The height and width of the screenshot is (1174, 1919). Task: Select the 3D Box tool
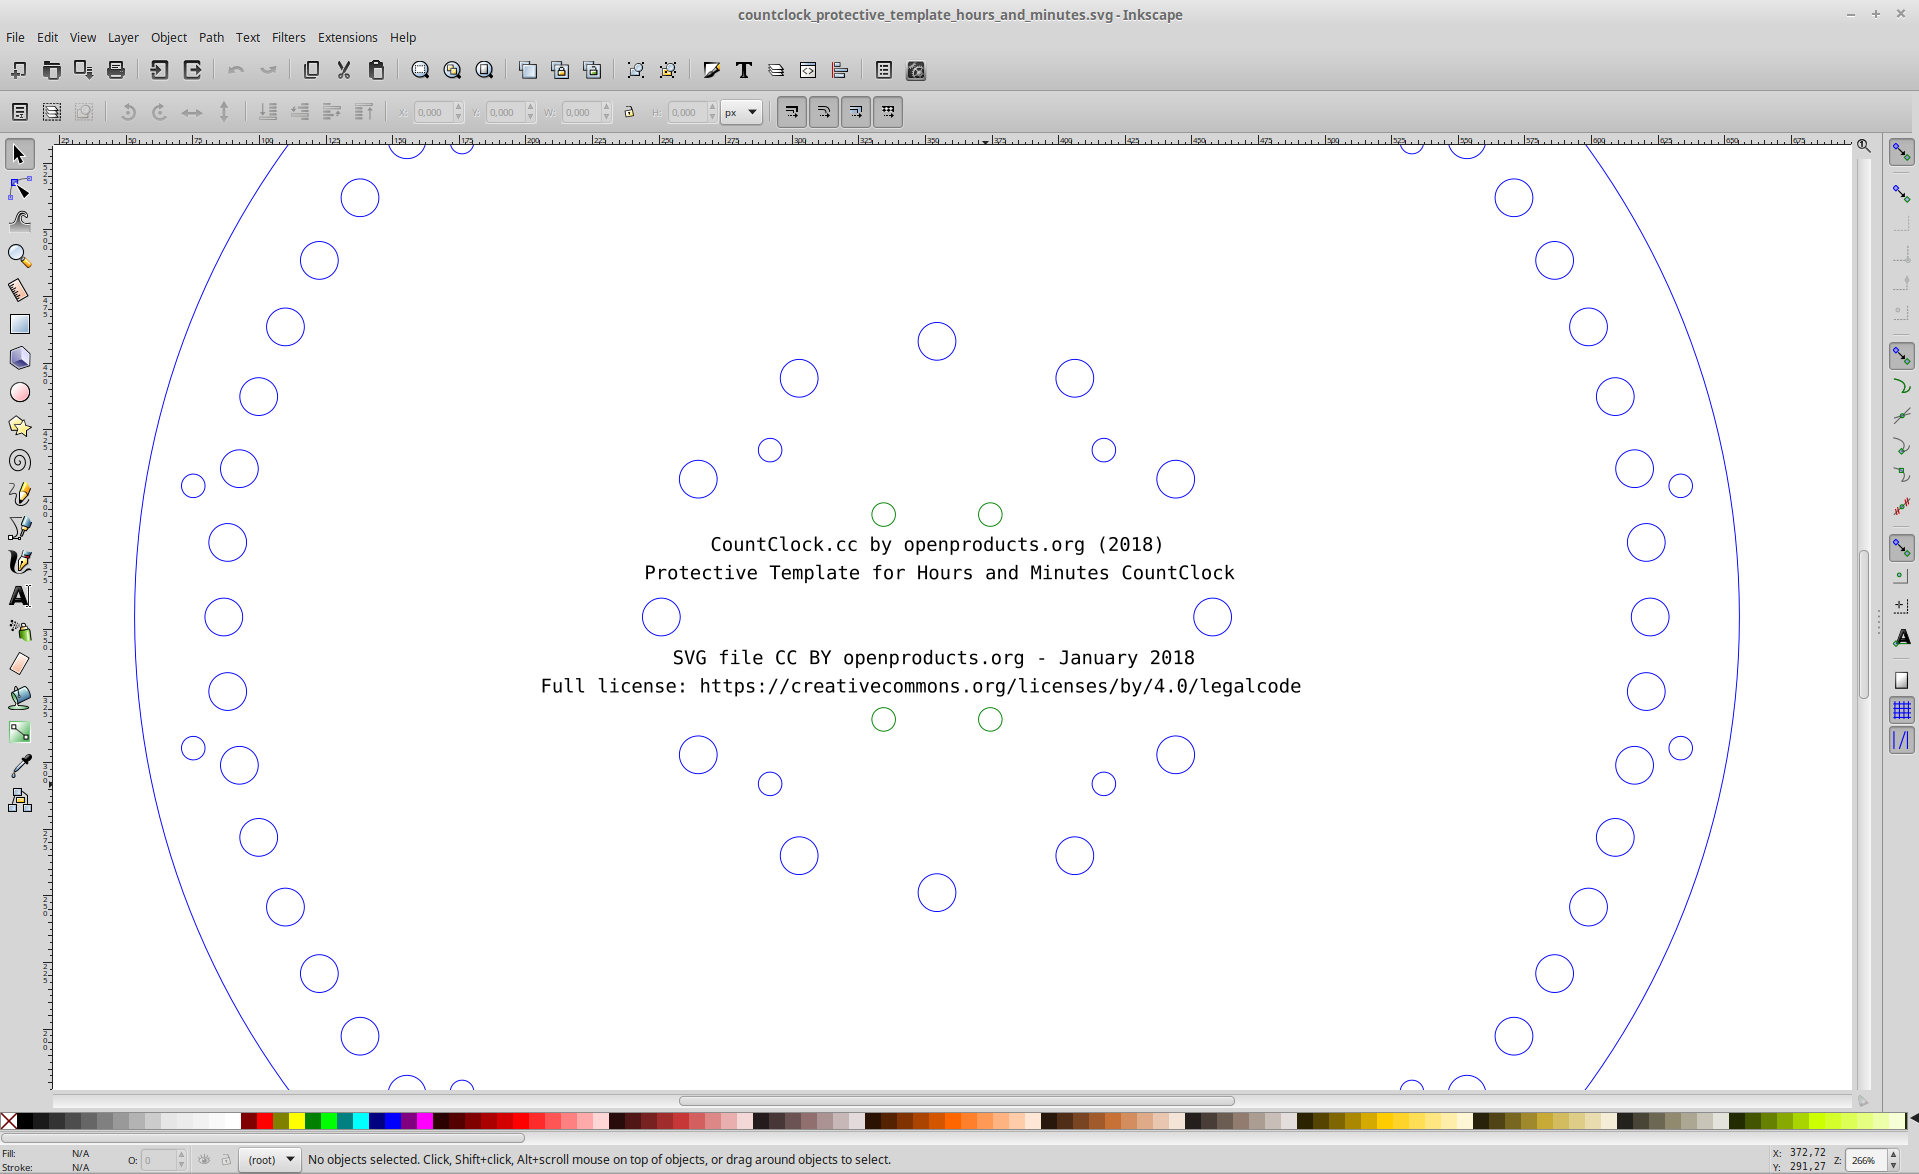tap(19, 358)
